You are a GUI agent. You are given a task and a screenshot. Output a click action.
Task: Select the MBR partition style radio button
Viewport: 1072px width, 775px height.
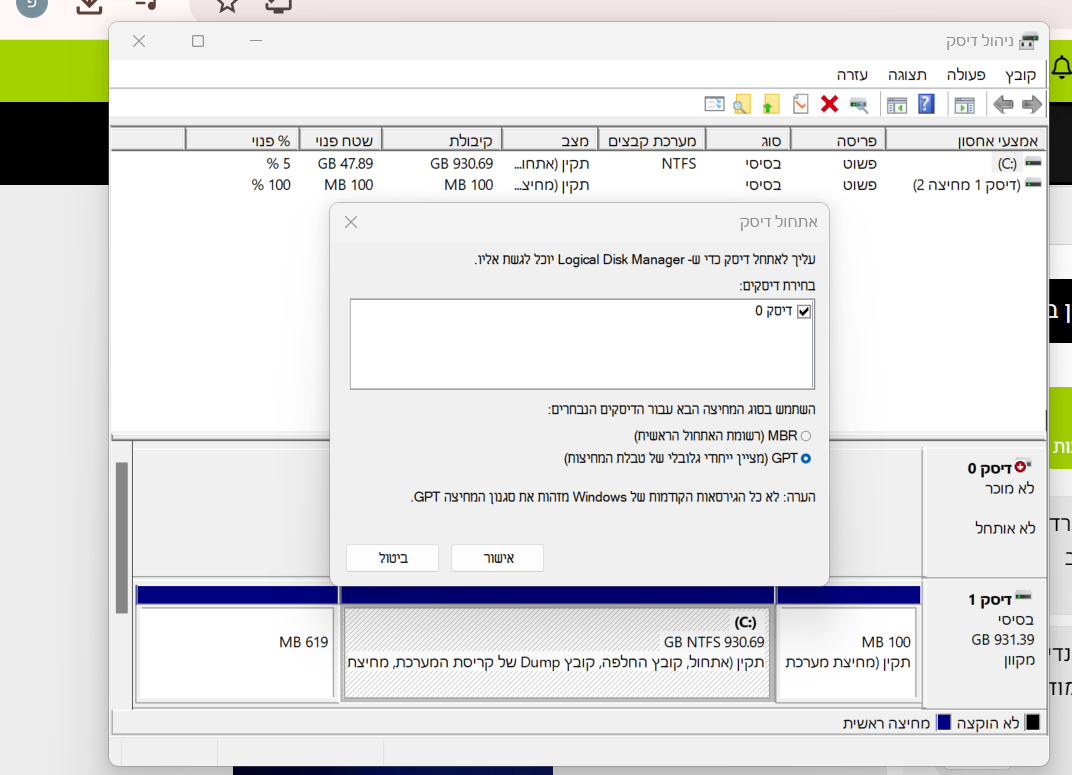806,436
